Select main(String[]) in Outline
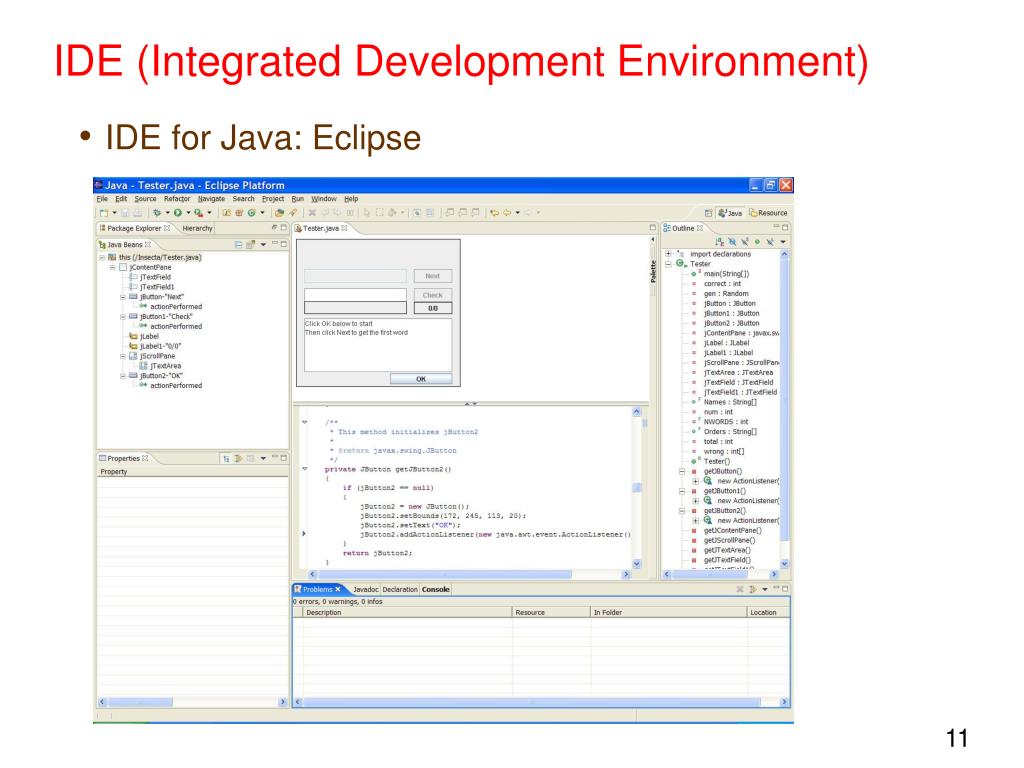This screenshot has width=1024, height=768. point(726,274)
